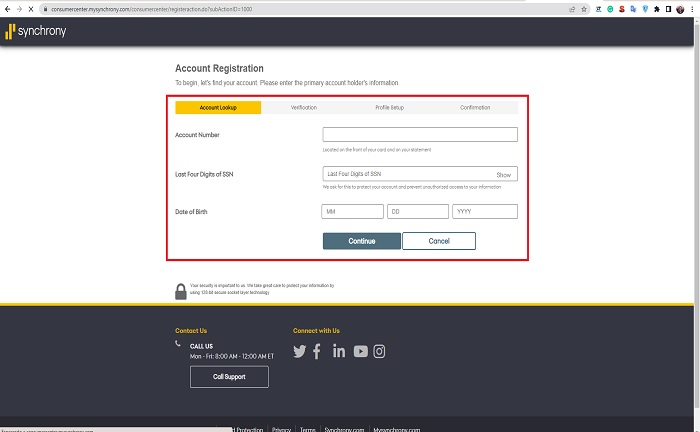Show the Last Four Digits of SSN
700x432 pixels.
coord(504,174)
